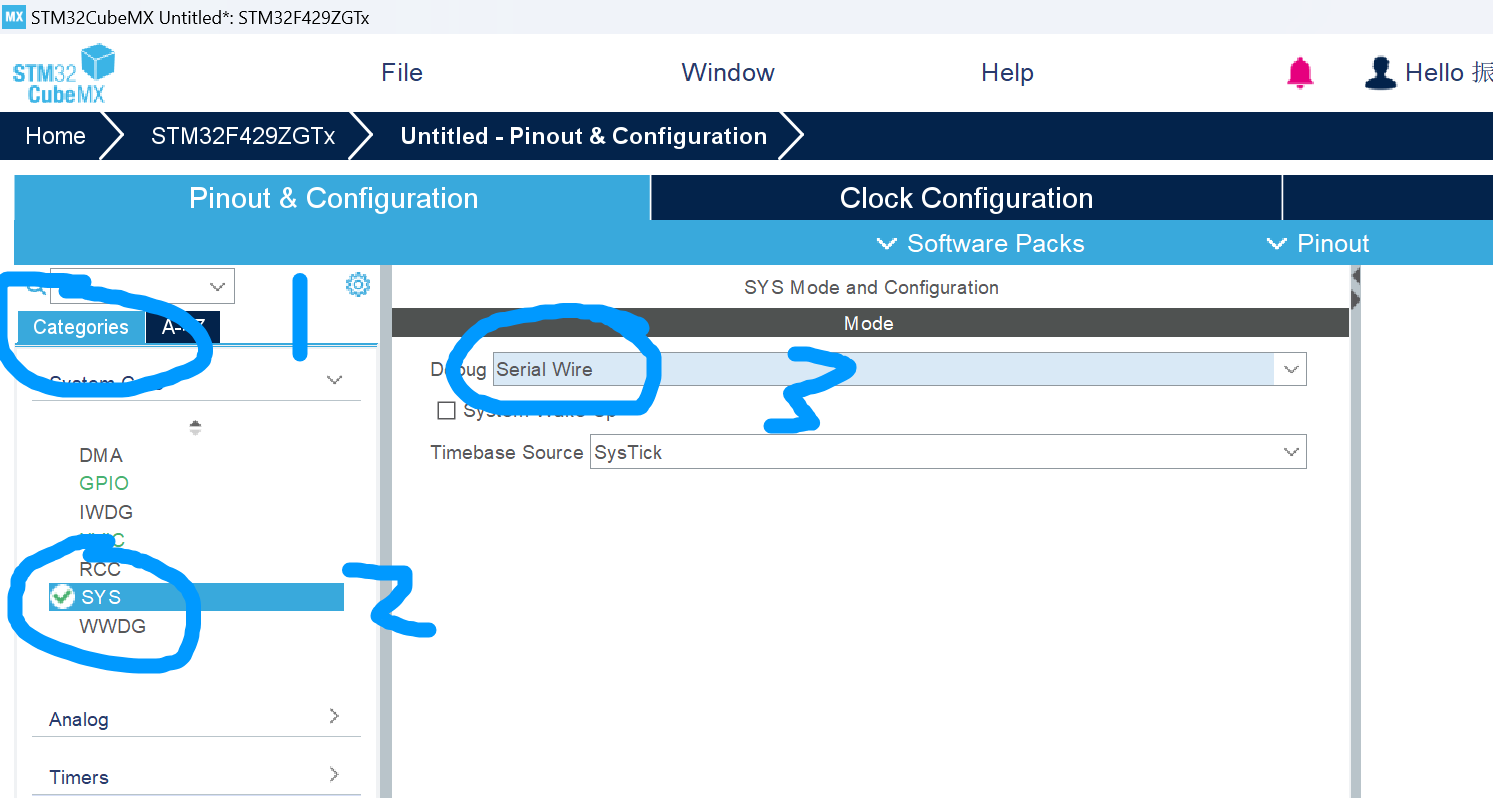This screenshot has width=1493, height=798.
Task: Expand the Analog category
Action: click(196, 718)
